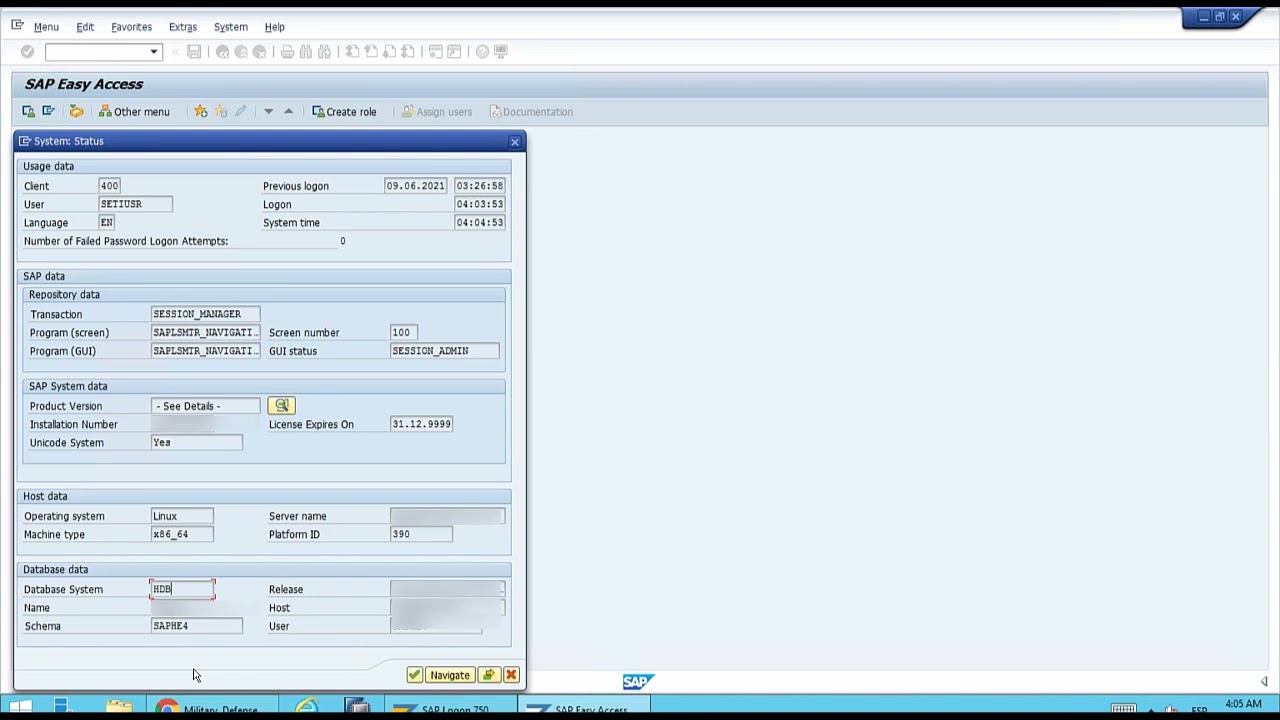This screenshot has height=720, width=1280.
Task: Click the Schema field SAPHE4
Action: tap(196, 626)
